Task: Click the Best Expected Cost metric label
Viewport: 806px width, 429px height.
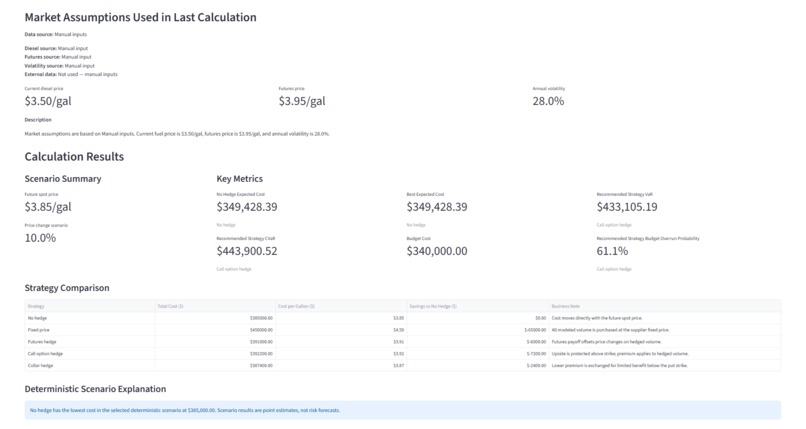Action: 425,194
